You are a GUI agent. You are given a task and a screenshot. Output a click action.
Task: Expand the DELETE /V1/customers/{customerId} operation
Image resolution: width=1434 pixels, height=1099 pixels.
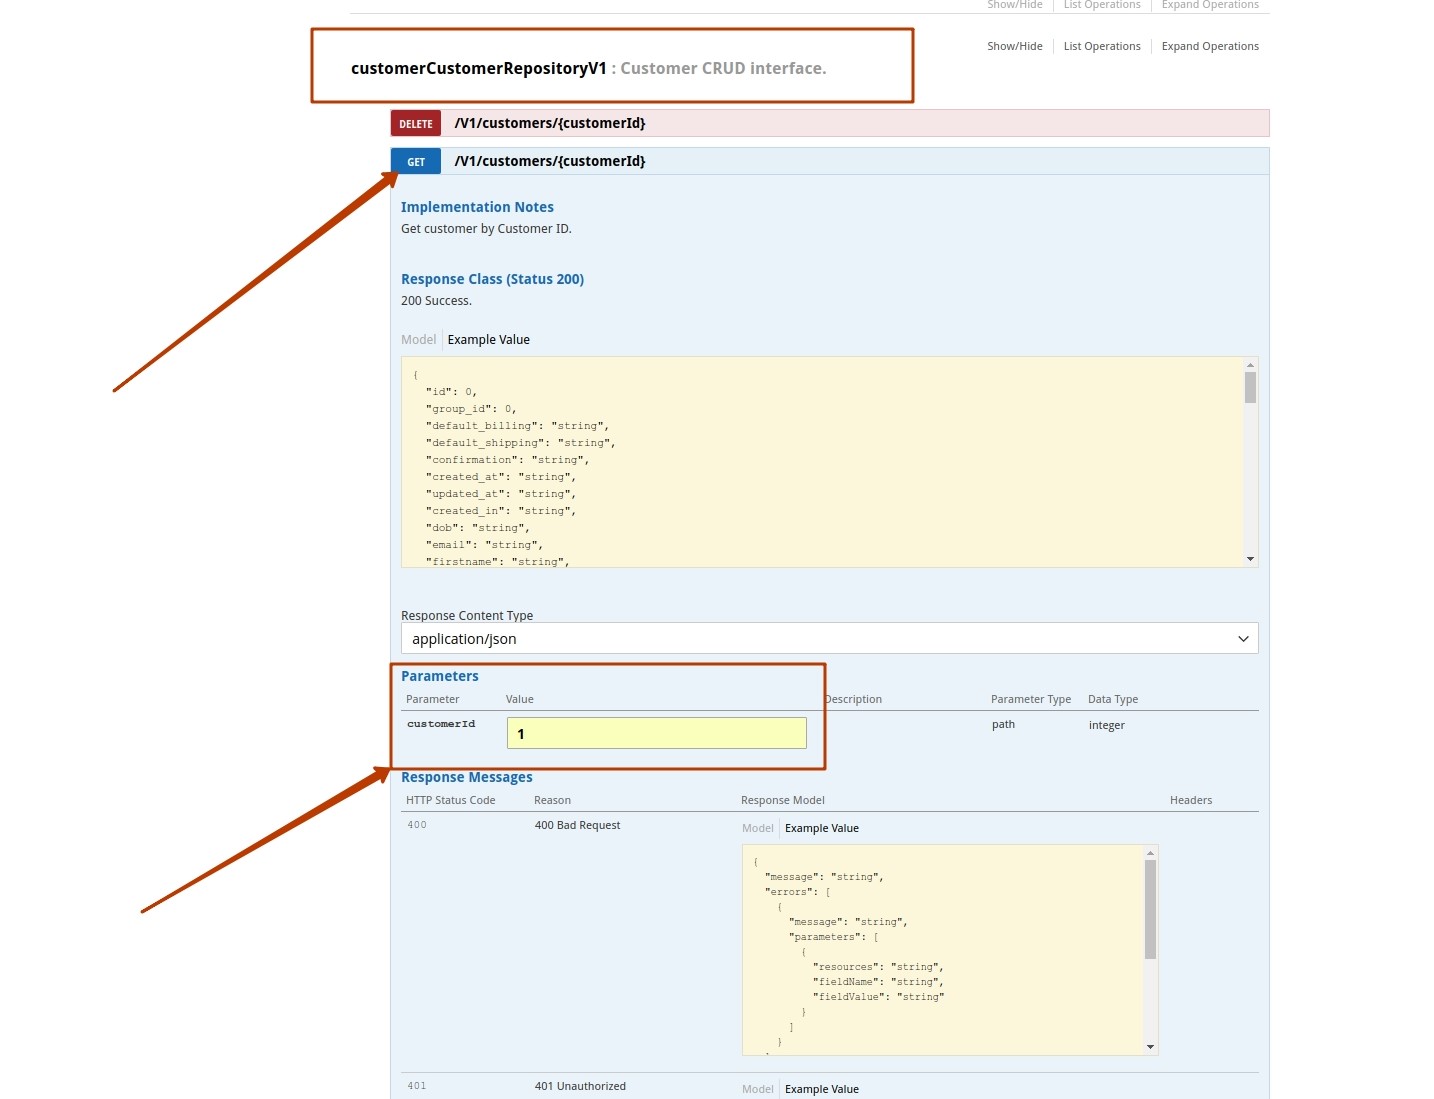point(550,124)
